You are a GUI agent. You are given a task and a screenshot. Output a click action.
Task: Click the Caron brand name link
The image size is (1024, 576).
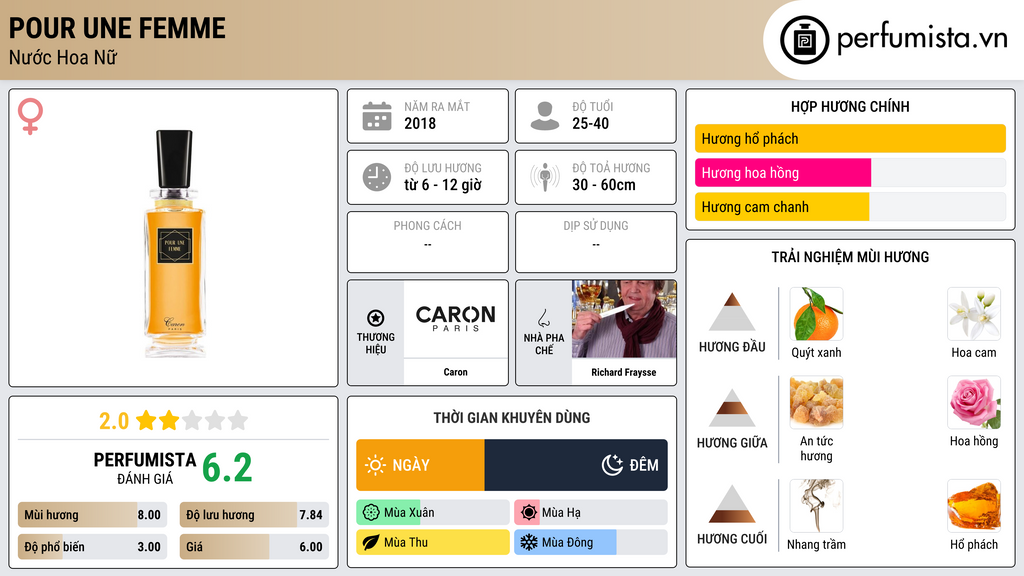point(455,372)
